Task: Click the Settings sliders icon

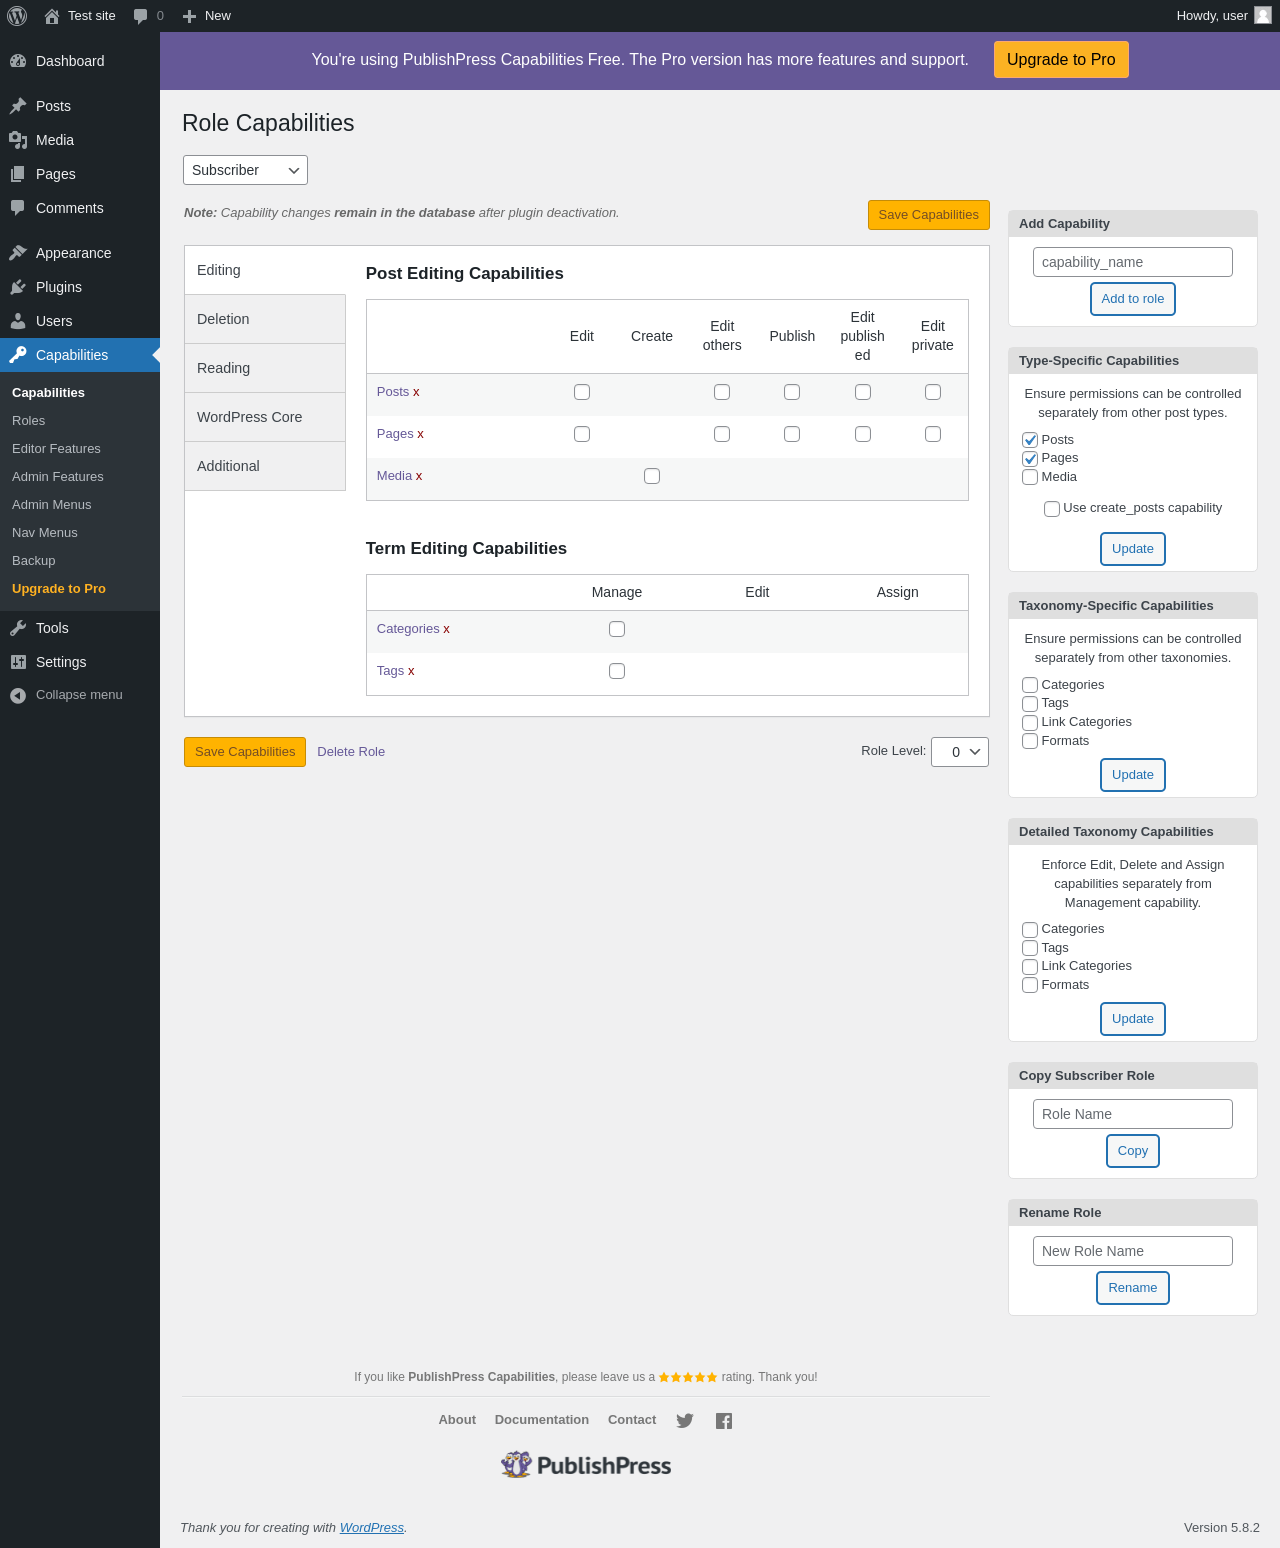Action: [18, 662]
